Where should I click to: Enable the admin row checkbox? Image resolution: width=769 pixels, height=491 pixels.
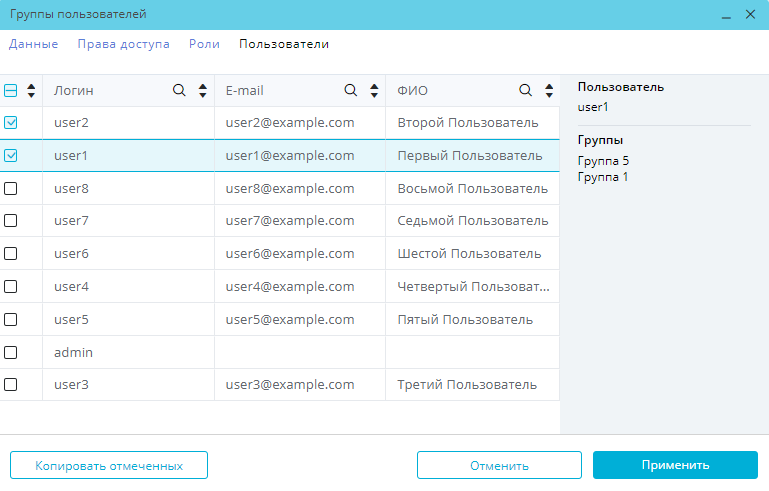click(11, 352)
